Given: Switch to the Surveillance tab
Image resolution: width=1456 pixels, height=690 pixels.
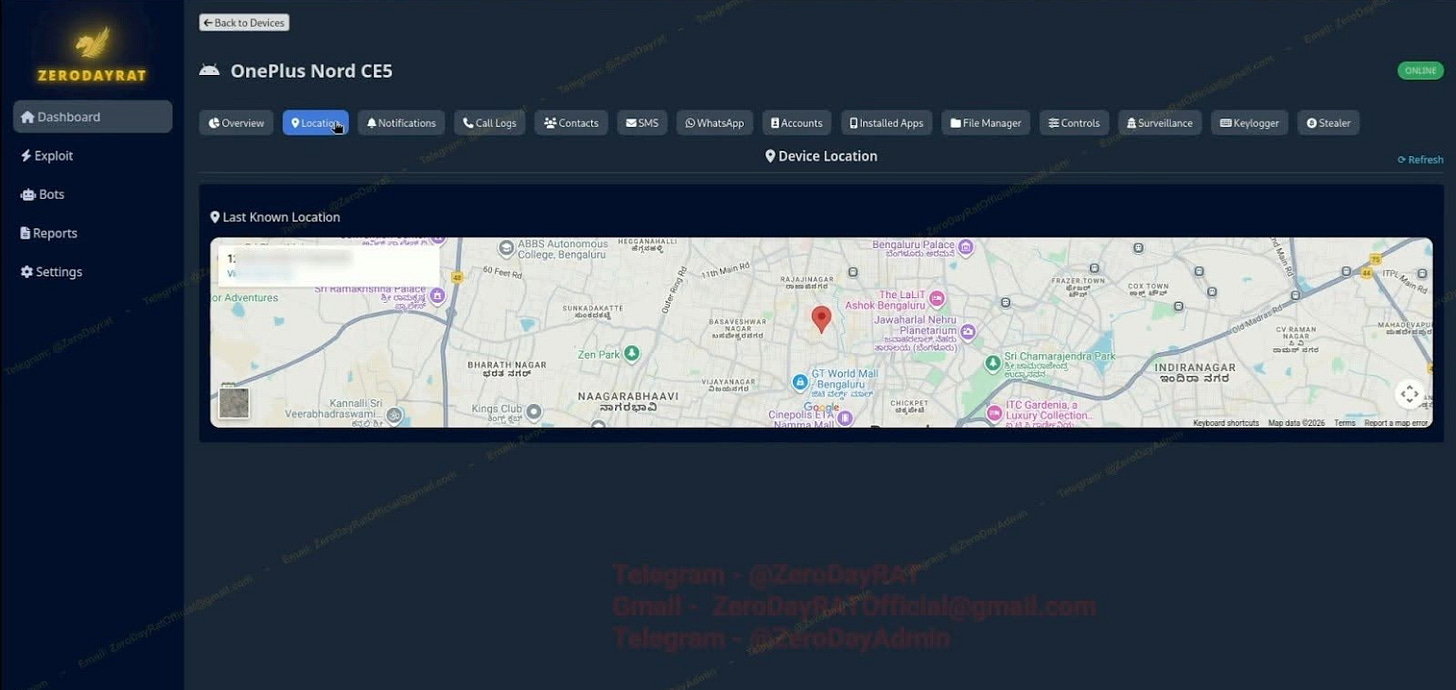Looking at the screenshot, I should click(1160, 123).
